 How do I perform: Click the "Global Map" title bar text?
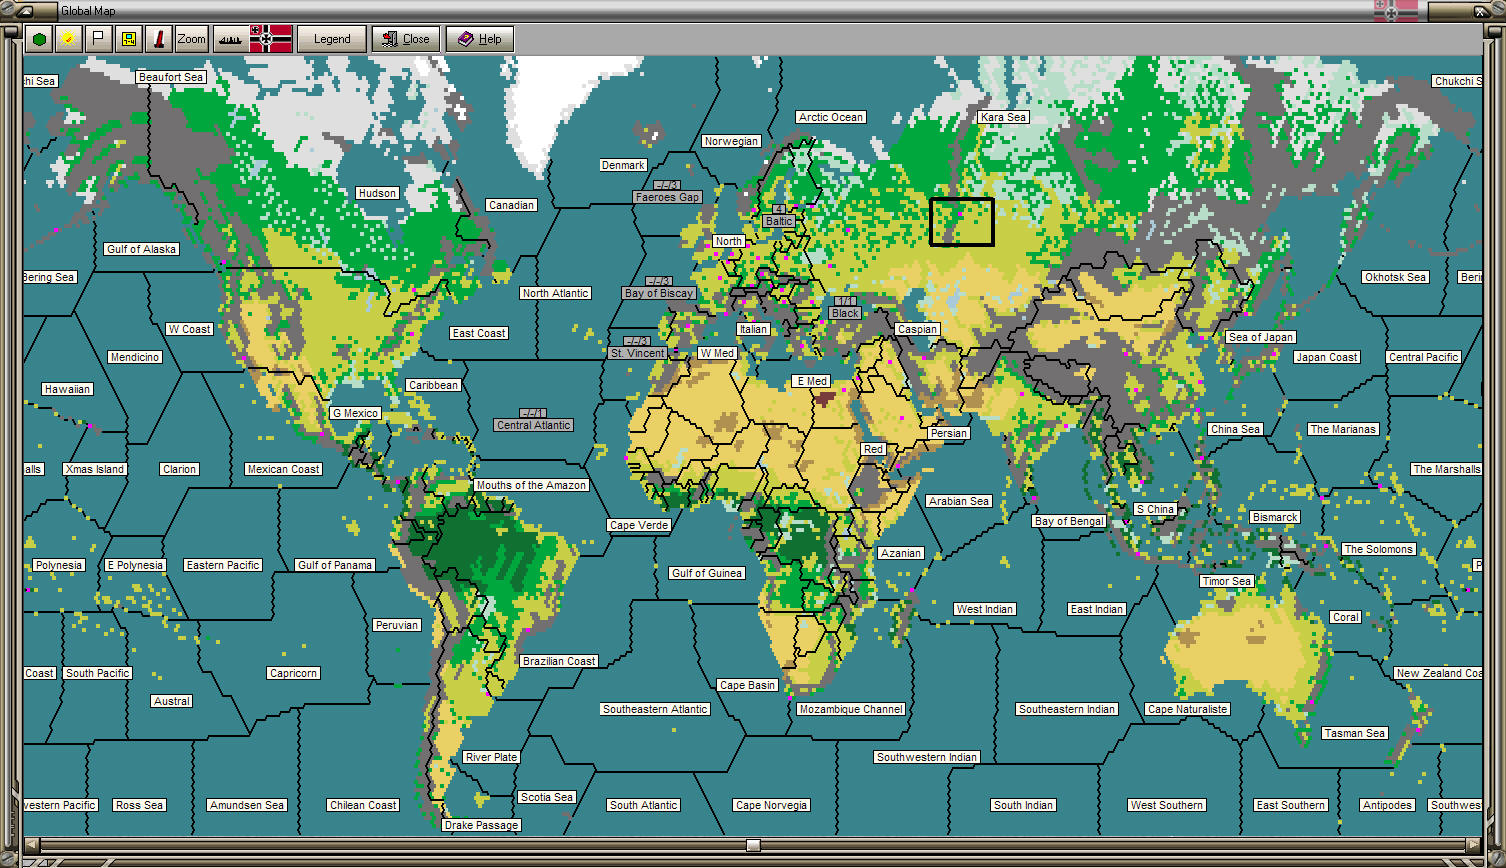[87, 11]
